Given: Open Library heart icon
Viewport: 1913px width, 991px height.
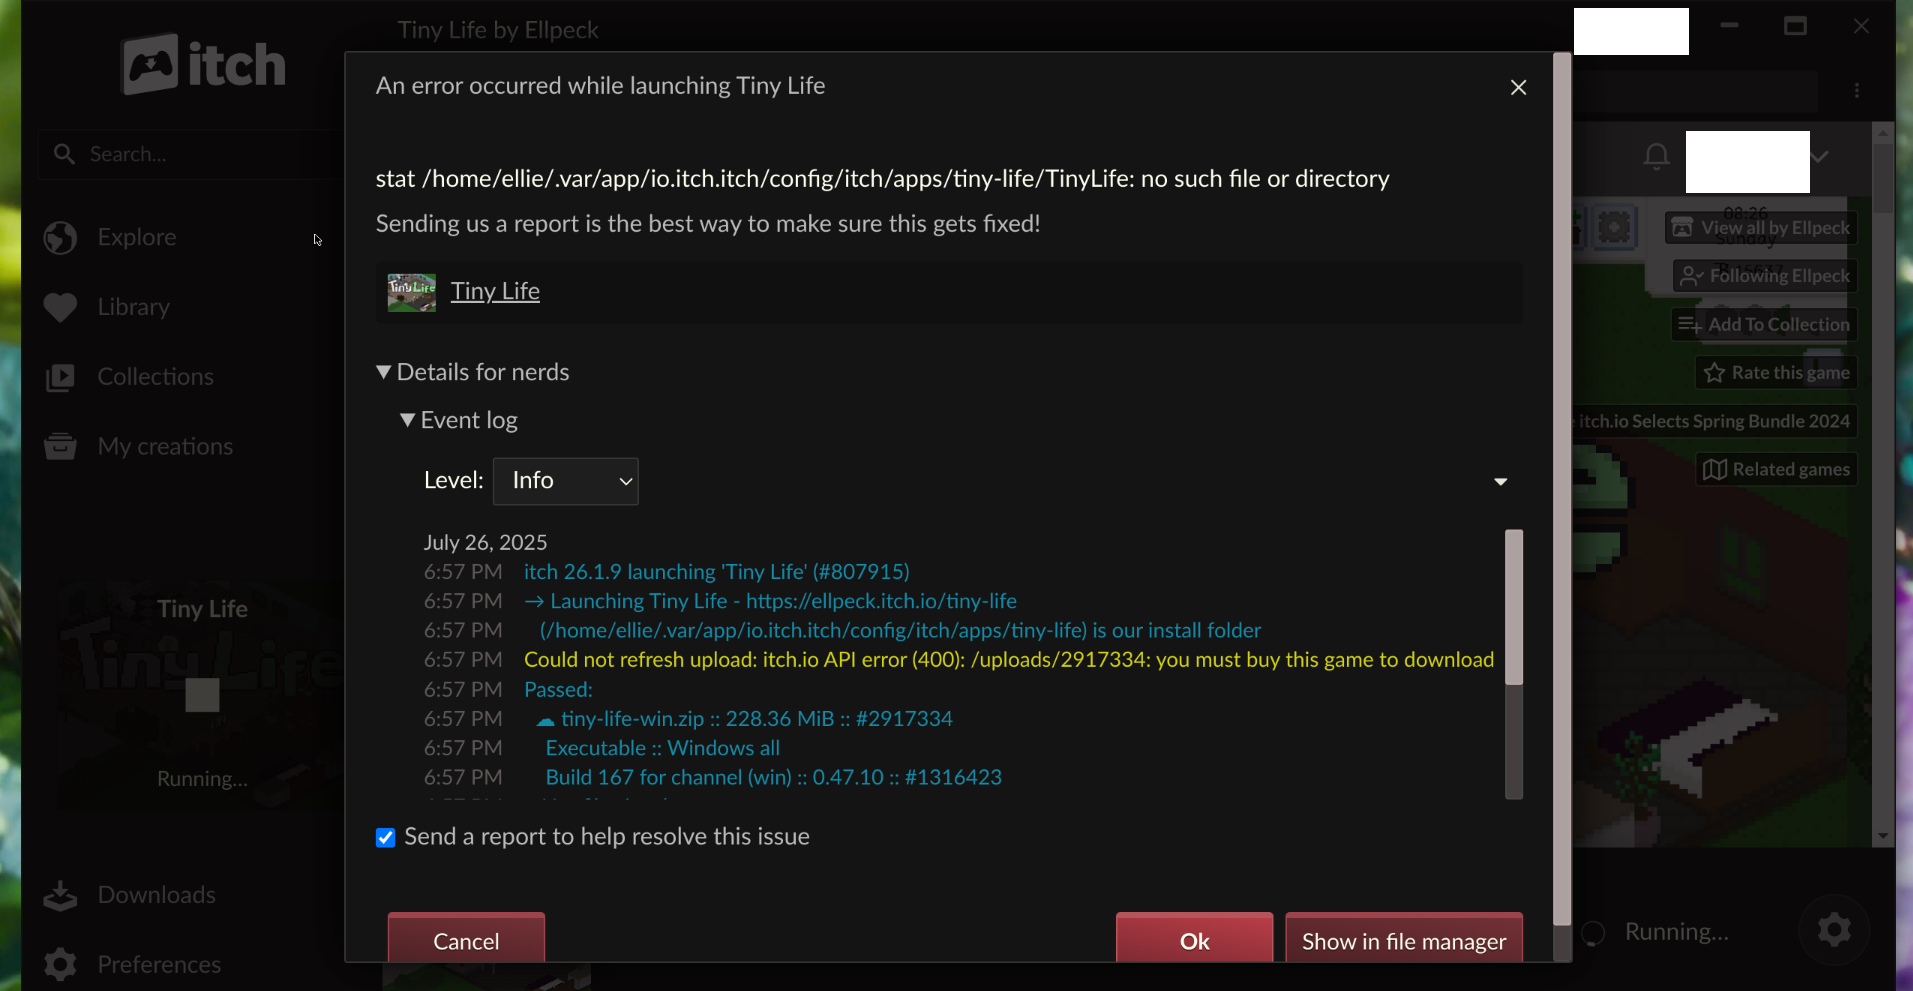Looking at the screenshot, I should pos(60,308).
